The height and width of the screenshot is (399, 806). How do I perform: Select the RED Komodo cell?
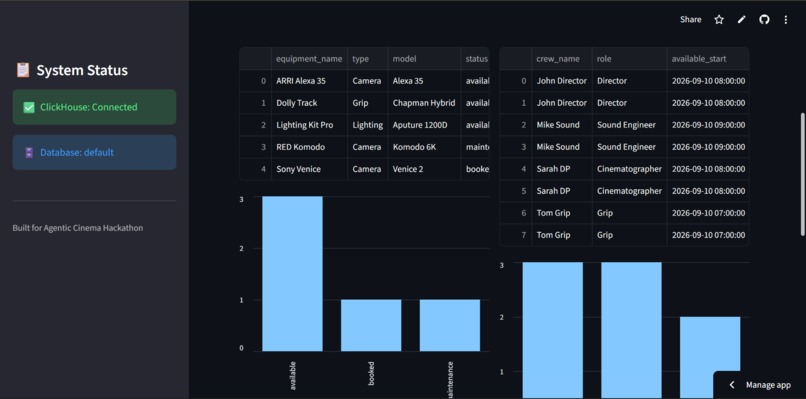pyautogui.click(x=309, y=147)
